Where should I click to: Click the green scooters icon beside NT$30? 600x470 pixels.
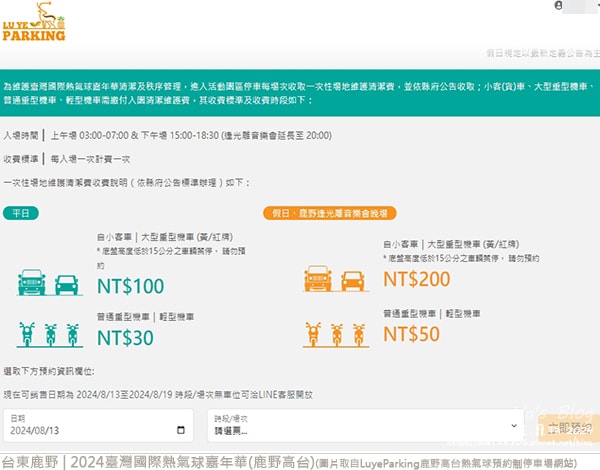(x=50, y=335)
